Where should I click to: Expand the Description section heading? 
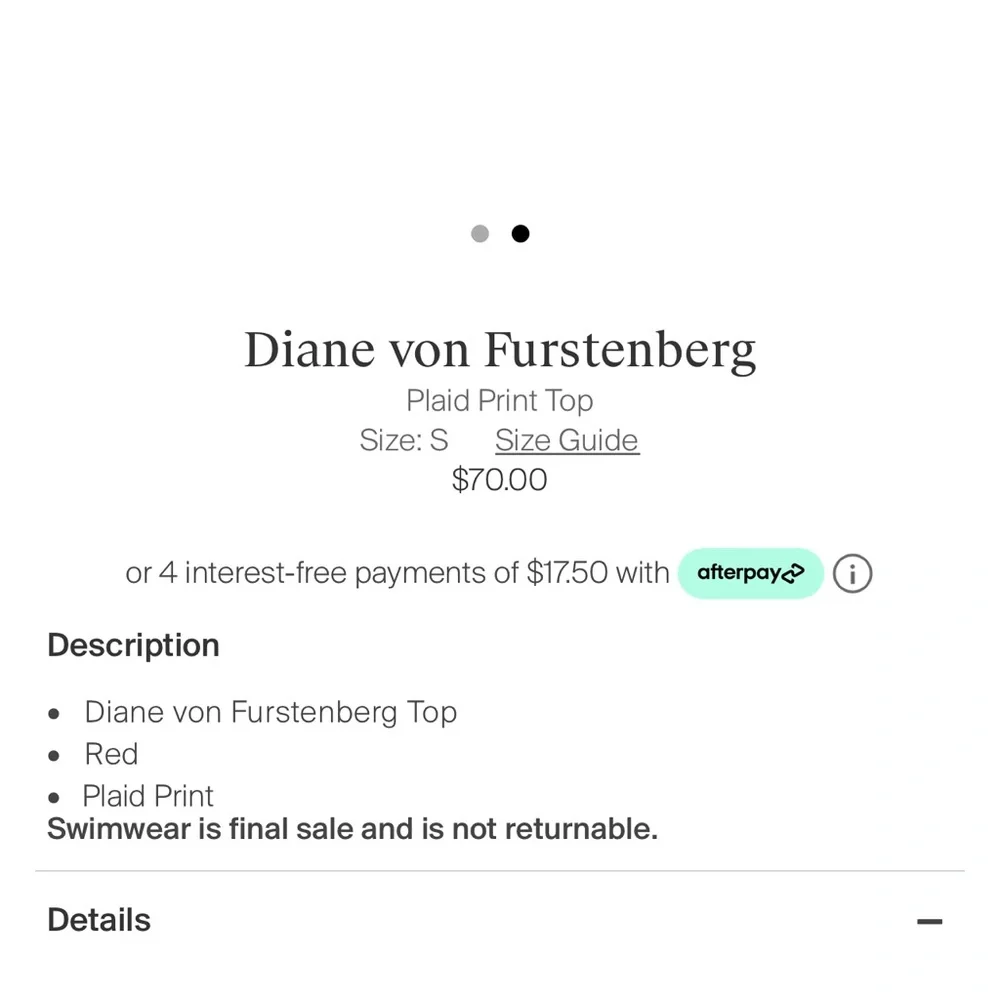pyautogui.click(x=133, y=645)
